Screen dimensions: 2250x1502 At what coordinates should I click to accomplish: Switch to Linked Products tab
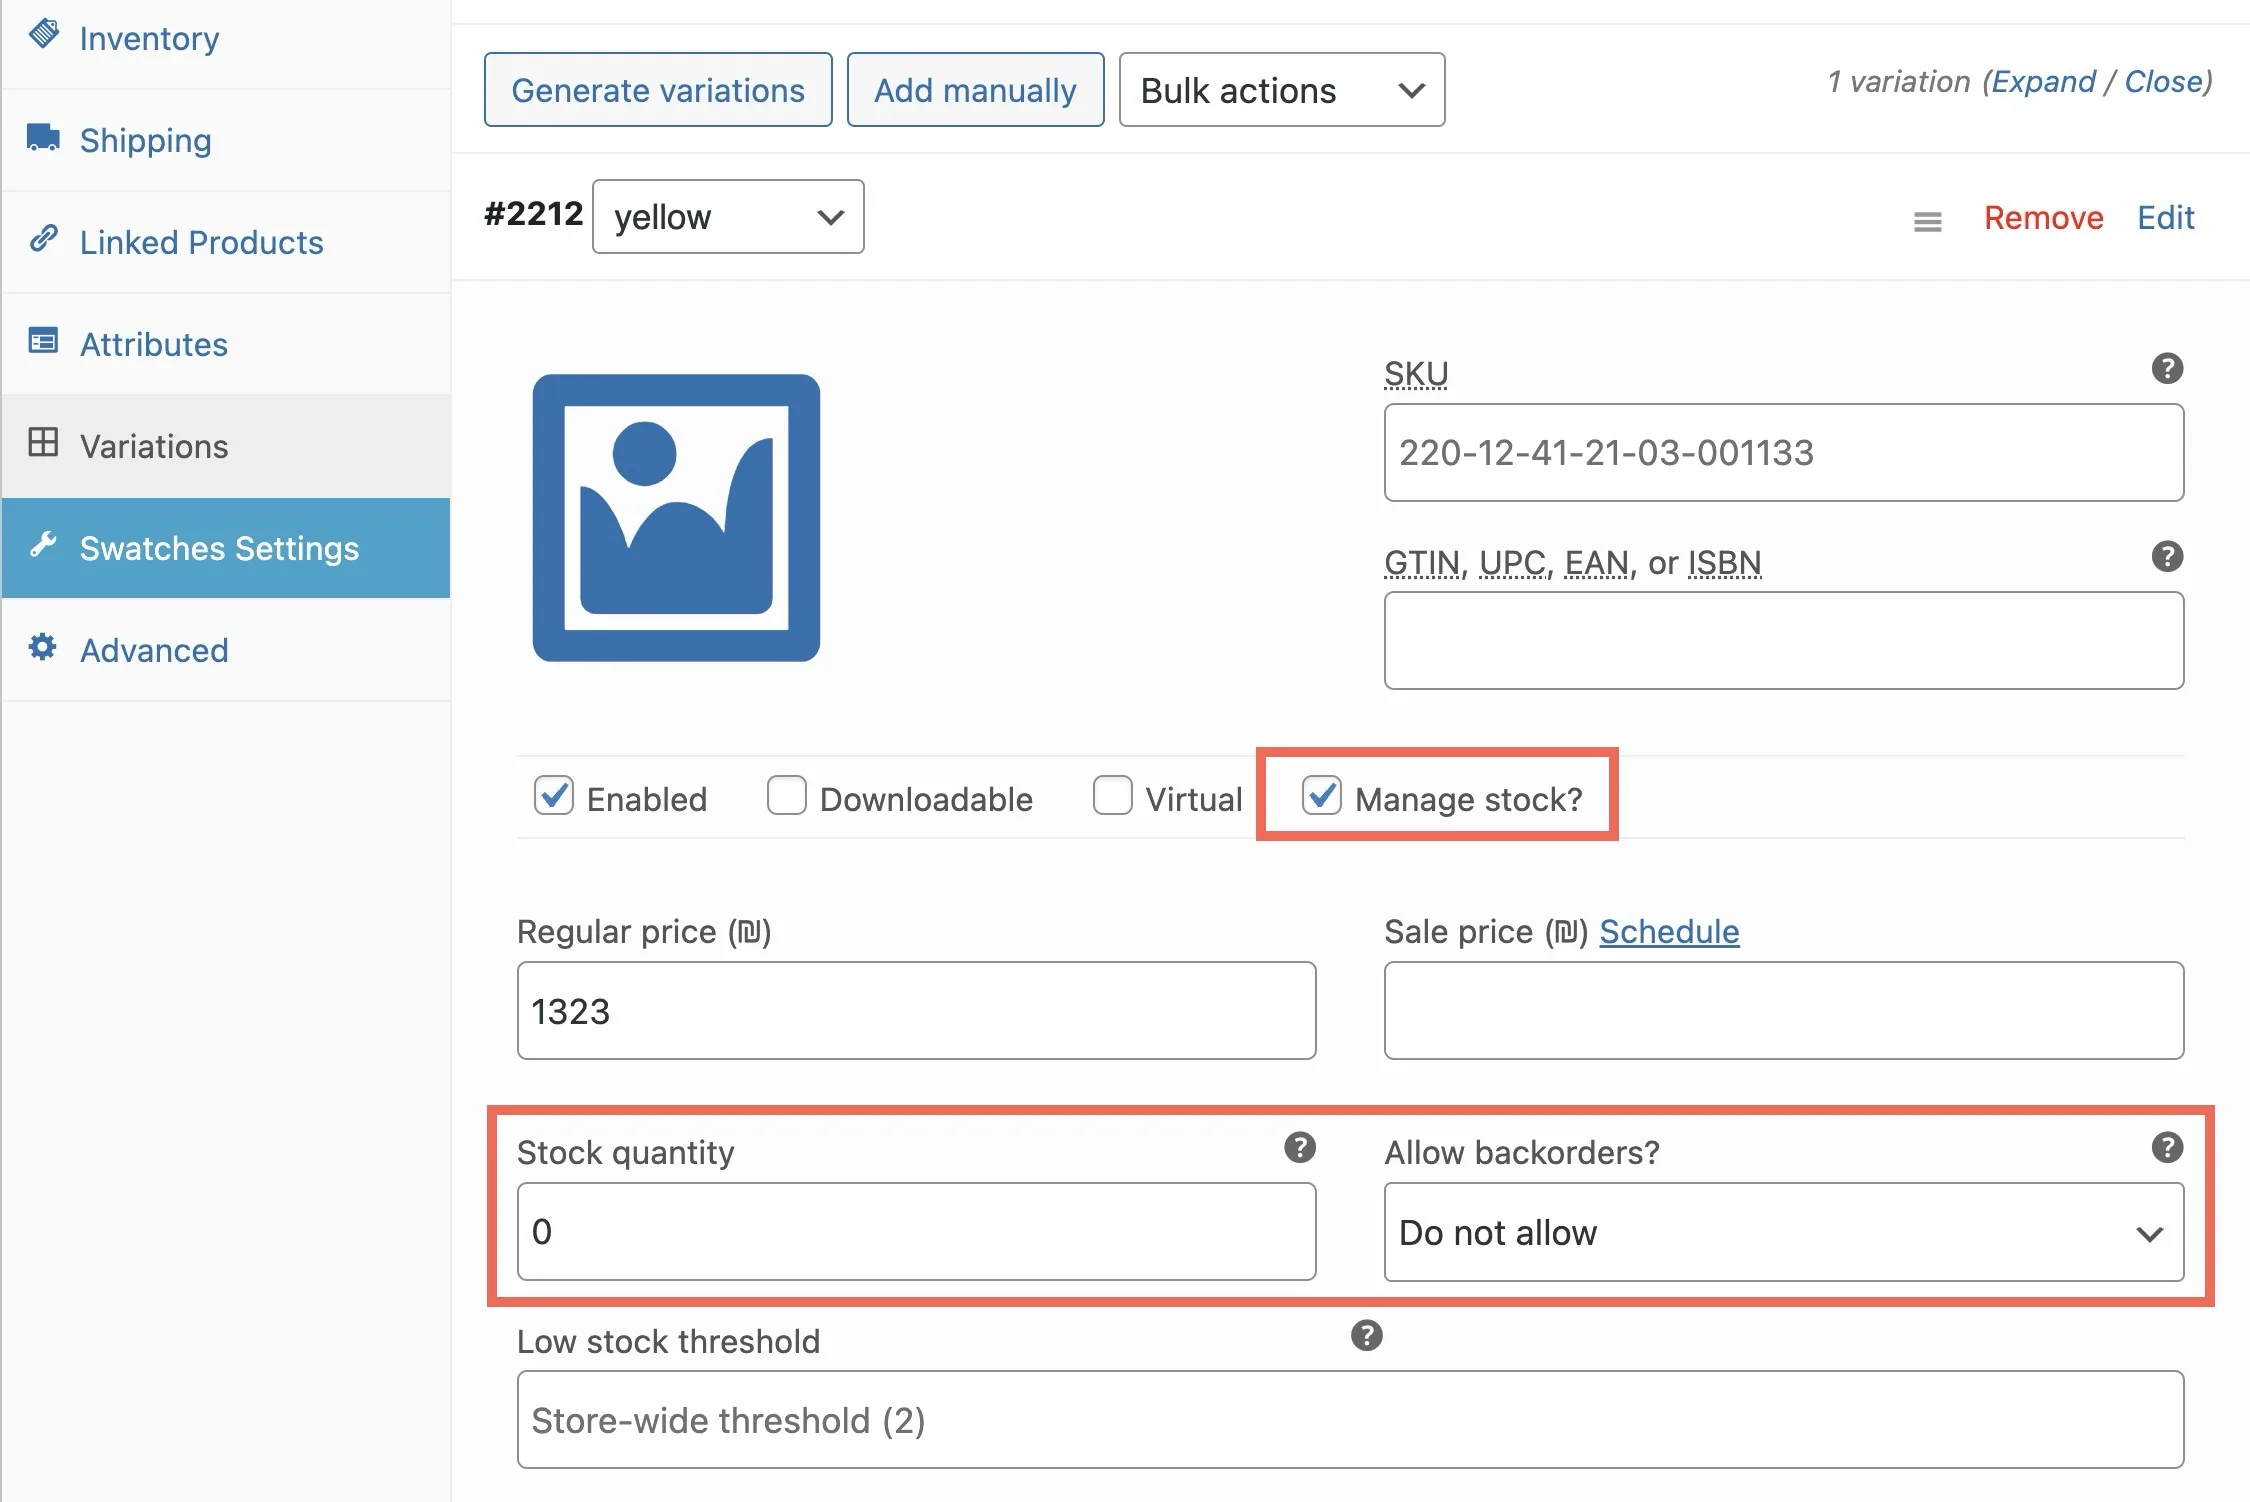[x=226, y=243]
